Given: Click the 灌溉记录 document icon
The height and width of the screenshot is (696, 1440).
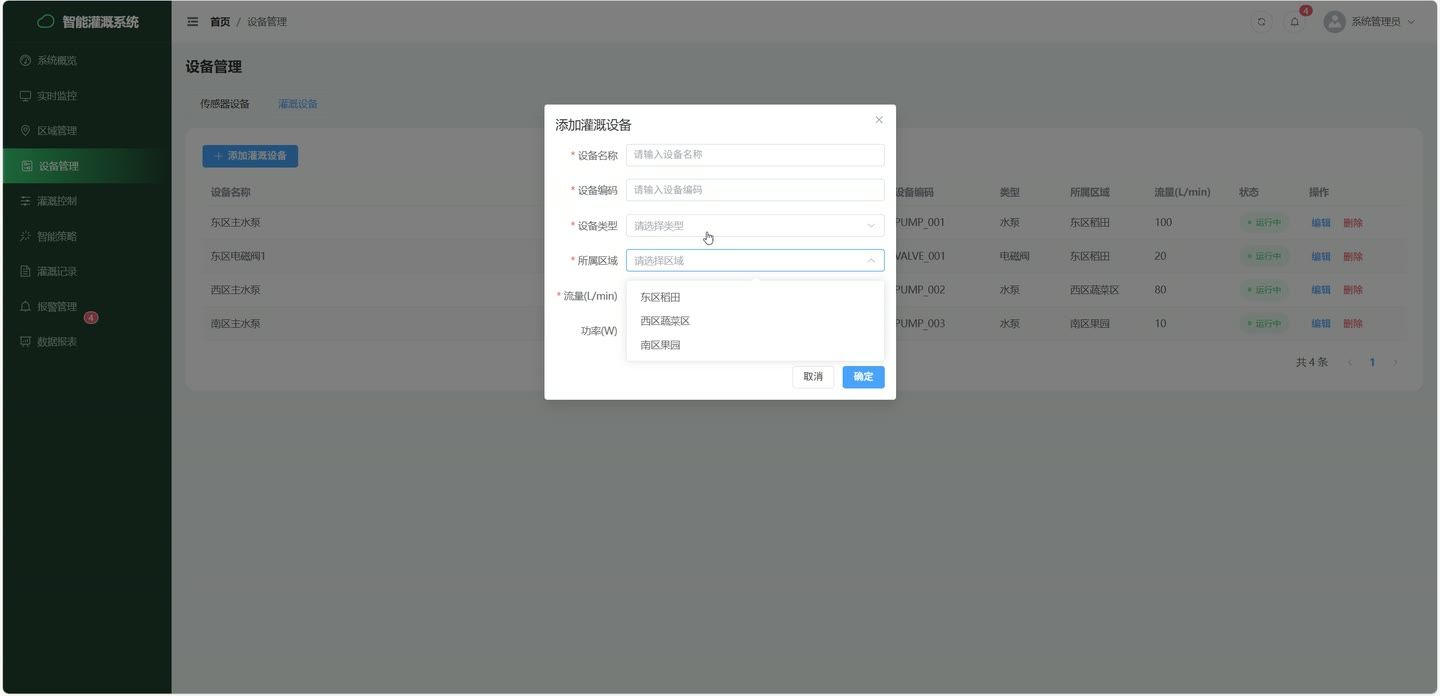Looking at the screenshot, I should pos(26,271).
